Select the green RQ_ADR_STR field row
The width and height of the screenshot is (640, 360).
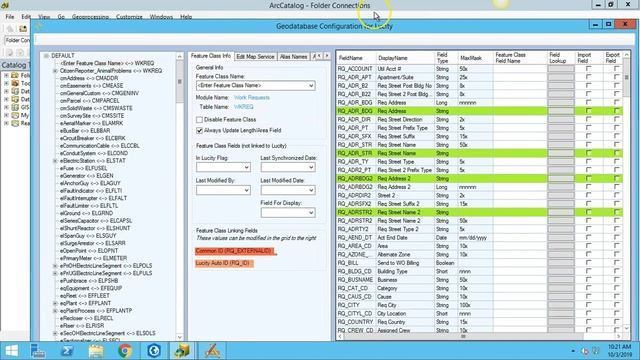(x=480, y=153)
